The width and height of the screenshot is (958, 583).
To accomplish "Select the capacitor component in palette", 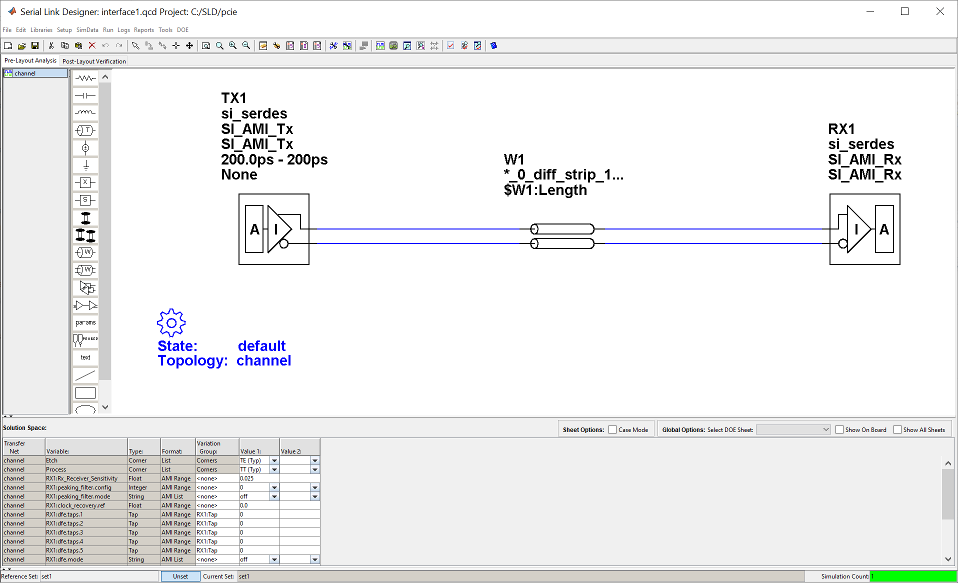I will [86, 94].
